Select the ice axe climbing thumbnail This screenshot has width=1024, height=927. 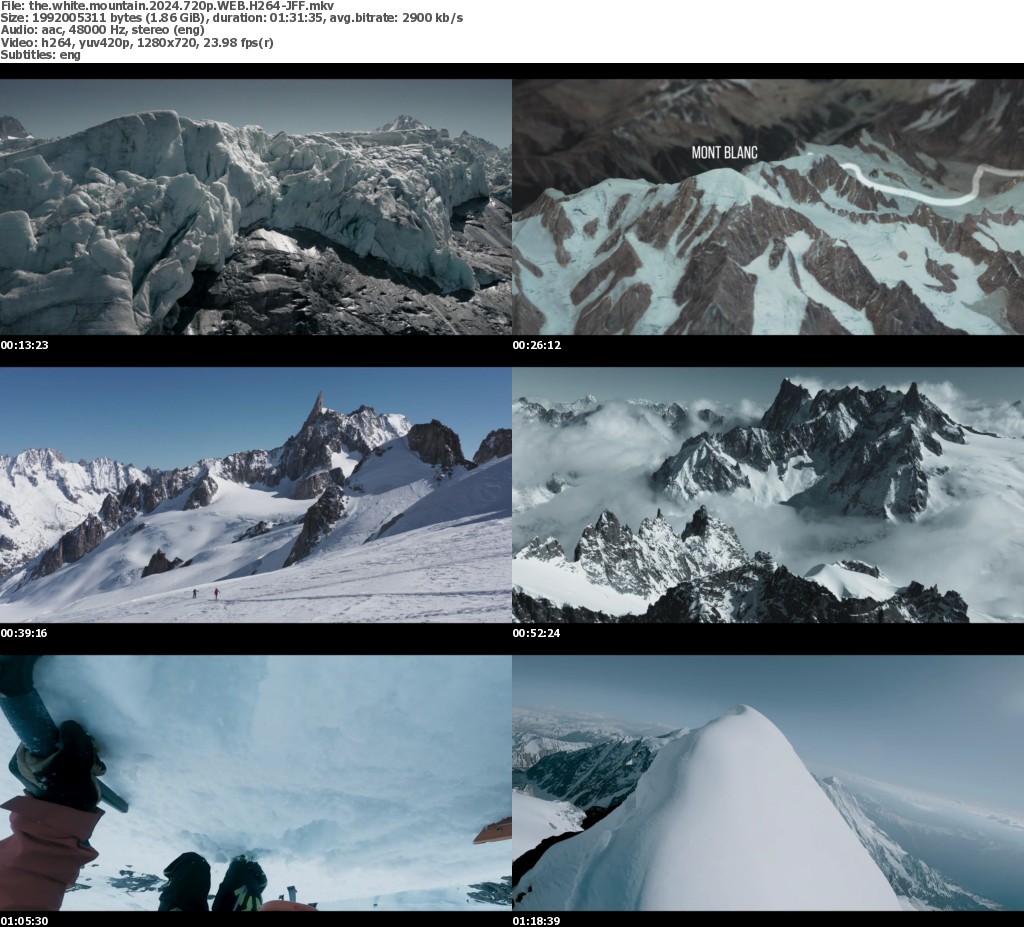tap(255, 783)
